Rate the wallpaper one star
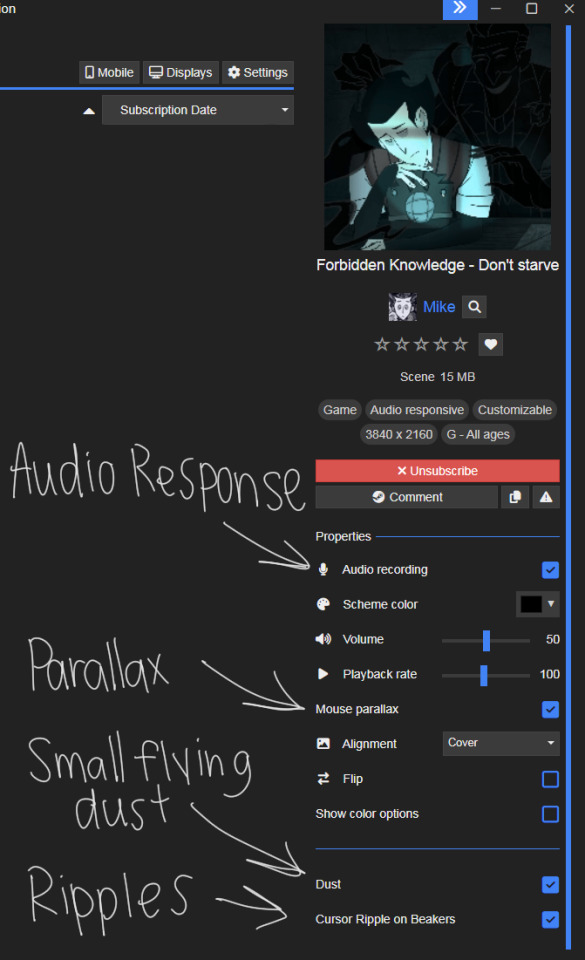Image resolution: width=585 pixels, height=960 pixels. coord(382,344)
